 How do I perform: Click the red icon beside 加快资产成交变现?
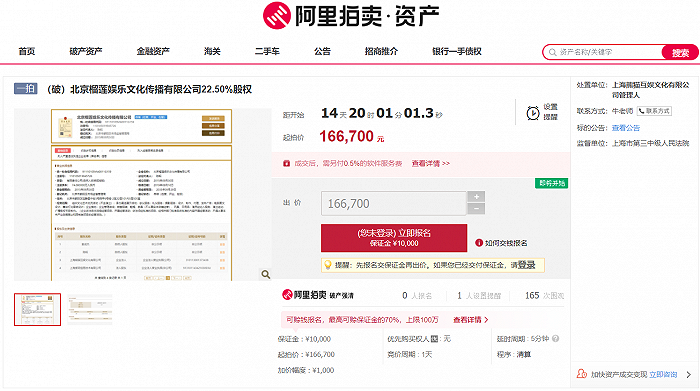[582, 374]
